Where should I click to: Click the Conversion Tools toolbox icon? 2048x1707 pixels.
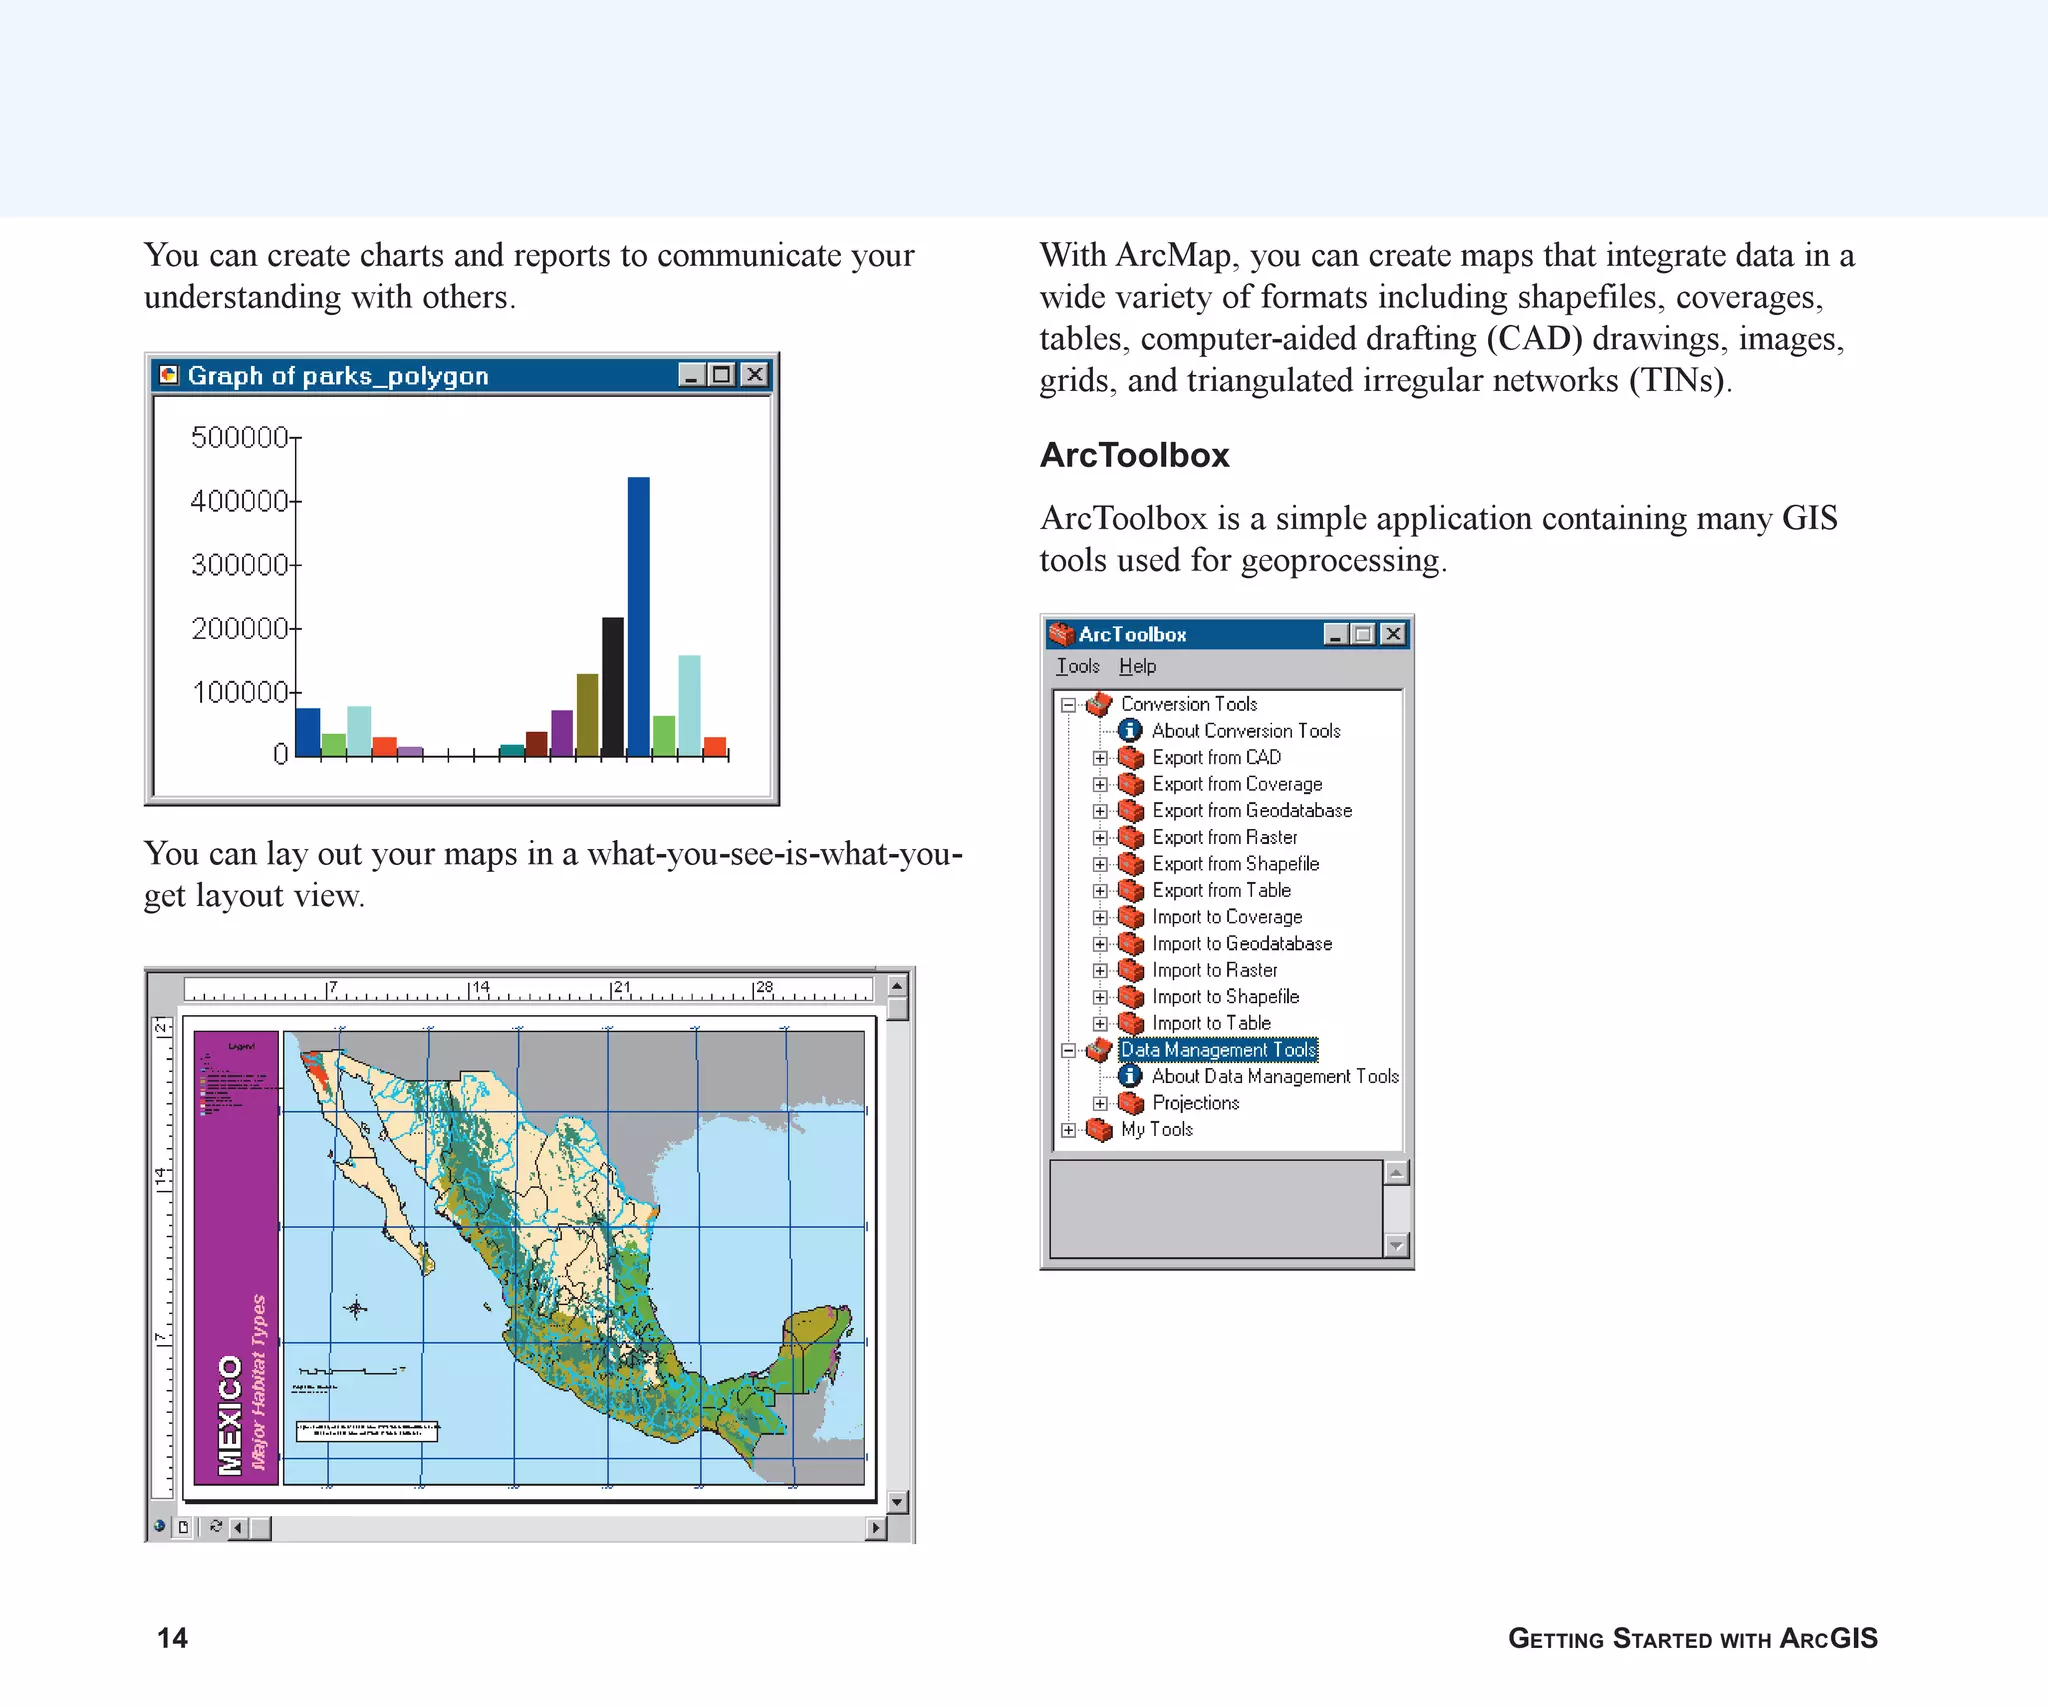tap(1099, 704)
